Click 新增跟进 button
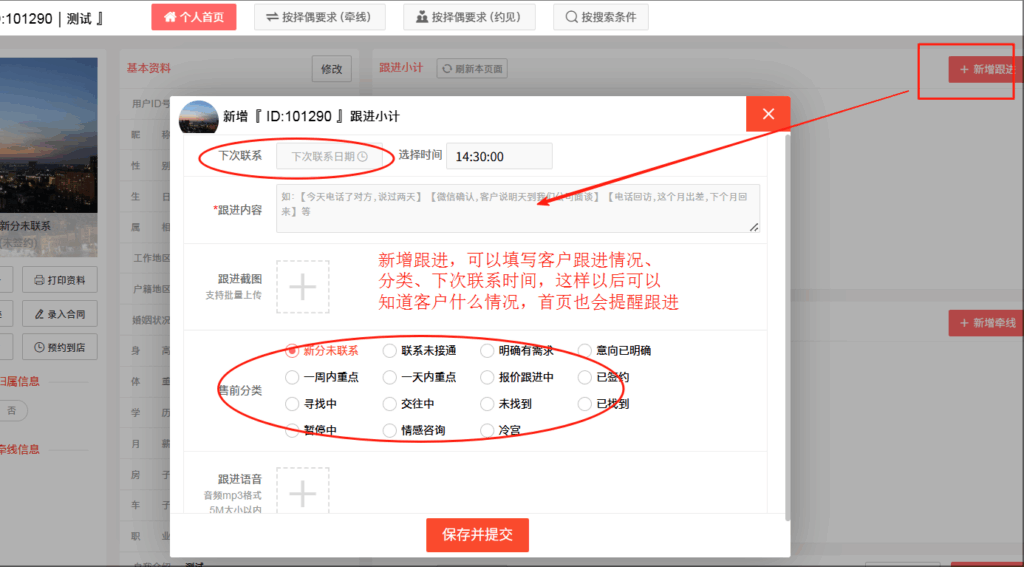The width and height of the screenshot is (1024, 567). [x=986, y=69]
